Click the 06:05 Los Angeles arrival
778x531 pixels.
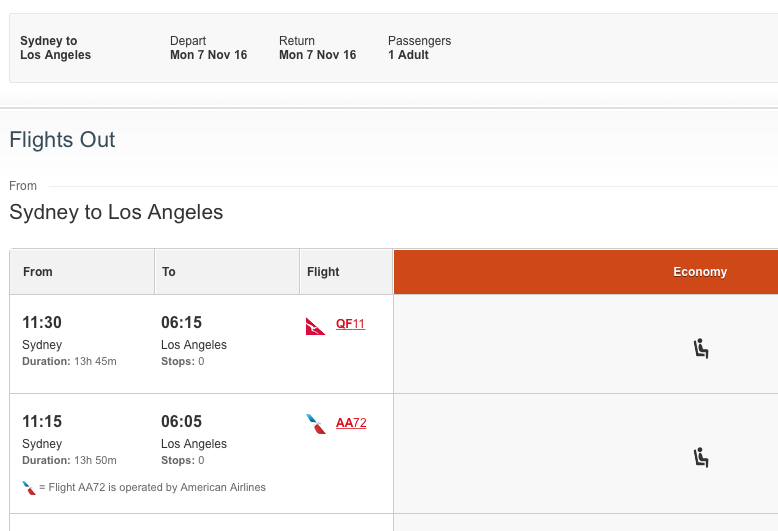182,422
